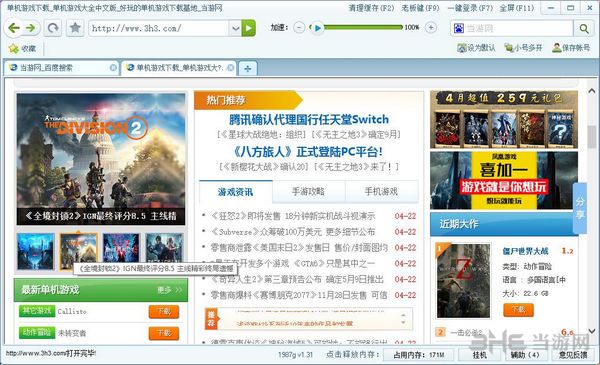600x365 pixels.
Task: Click the 辅助 (4) status bar button
Action: (x=525, y=355)
